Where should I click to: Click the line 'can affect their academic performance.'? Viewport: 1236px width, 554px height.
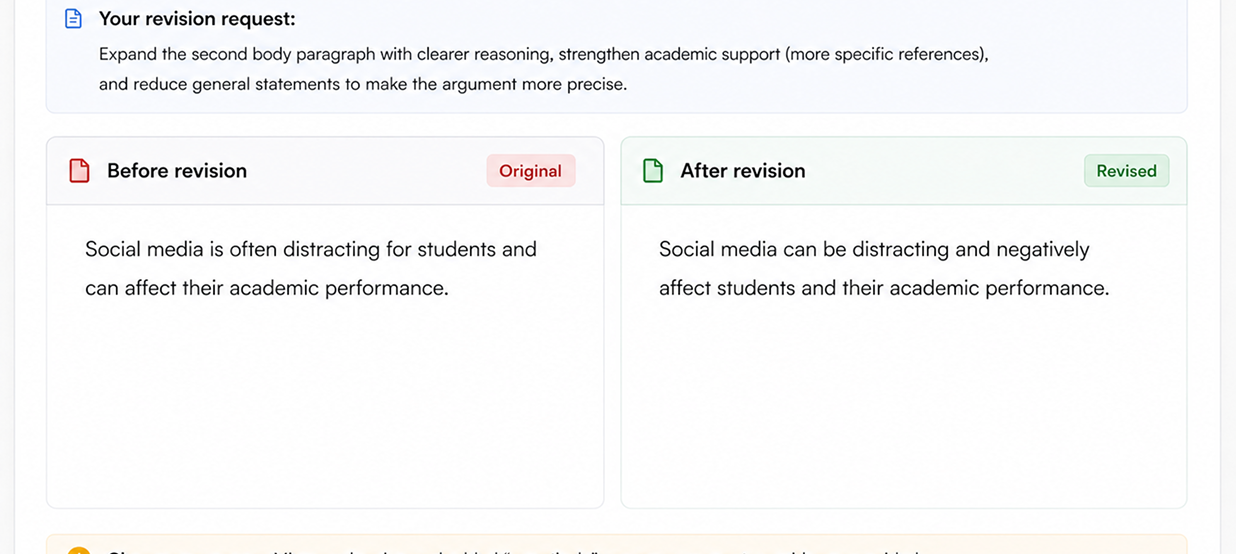pos(267,288)
